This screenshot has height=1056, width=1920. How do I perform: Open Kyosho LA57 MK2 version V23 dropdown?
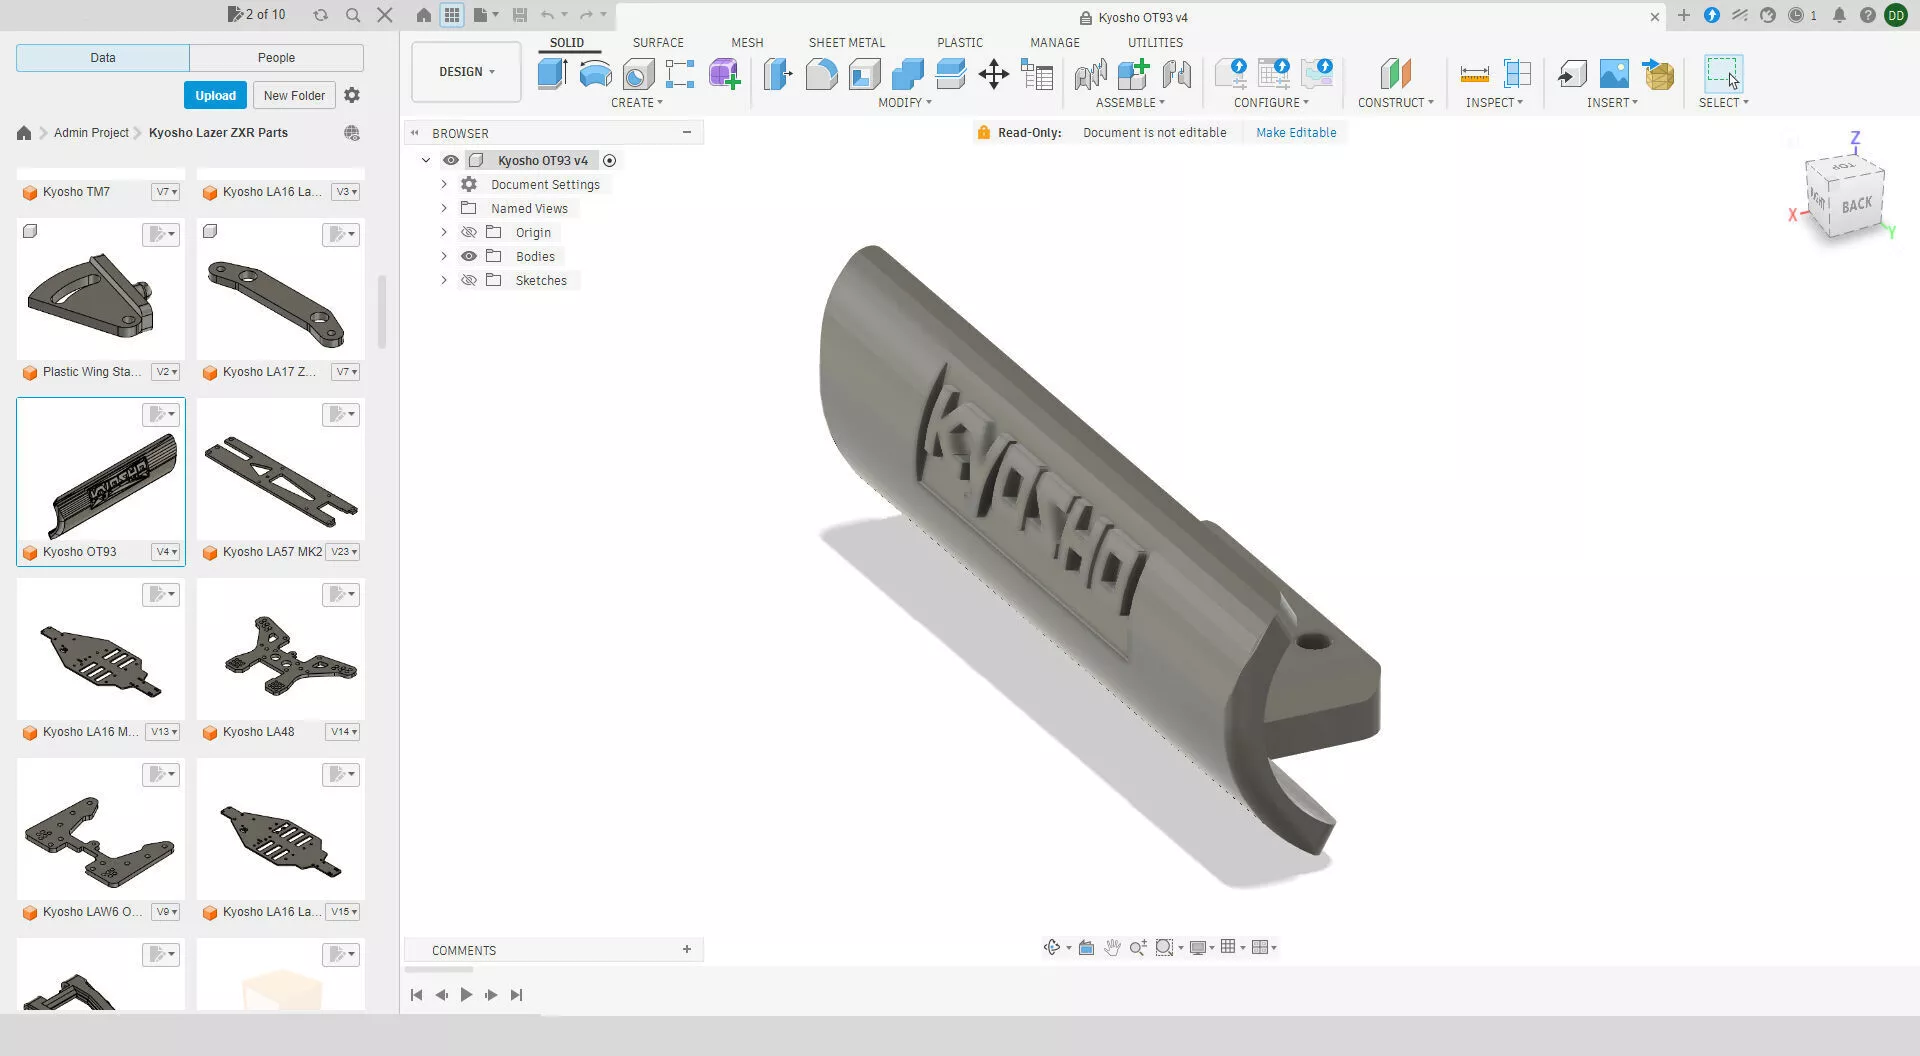(x=343, y=552)
